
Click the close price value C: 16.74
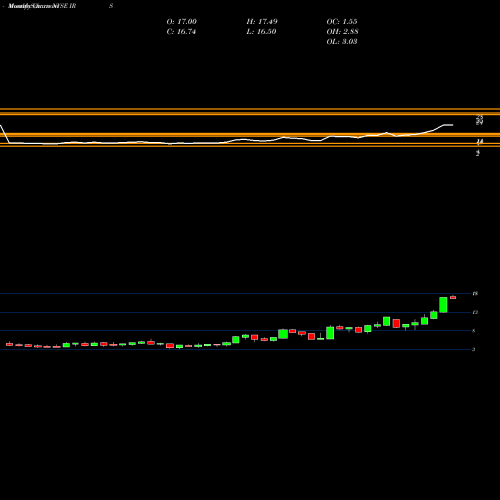point(181,32)
